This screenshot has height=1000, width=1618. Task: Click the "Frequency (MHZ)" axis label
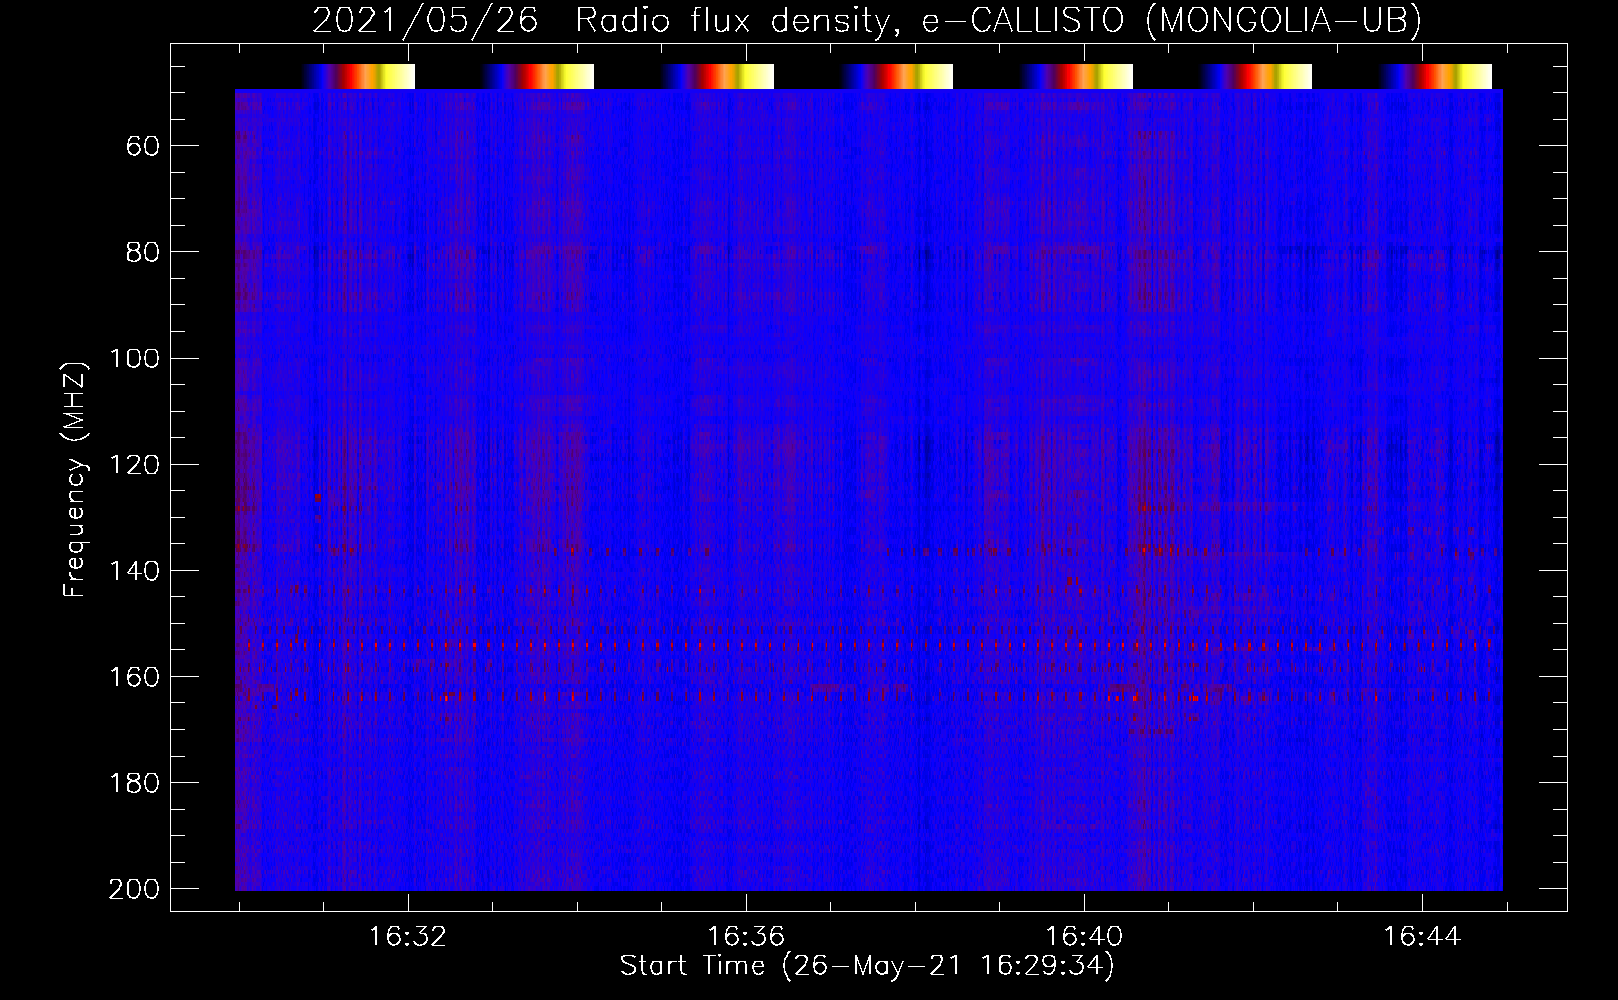tap(75, 478)
